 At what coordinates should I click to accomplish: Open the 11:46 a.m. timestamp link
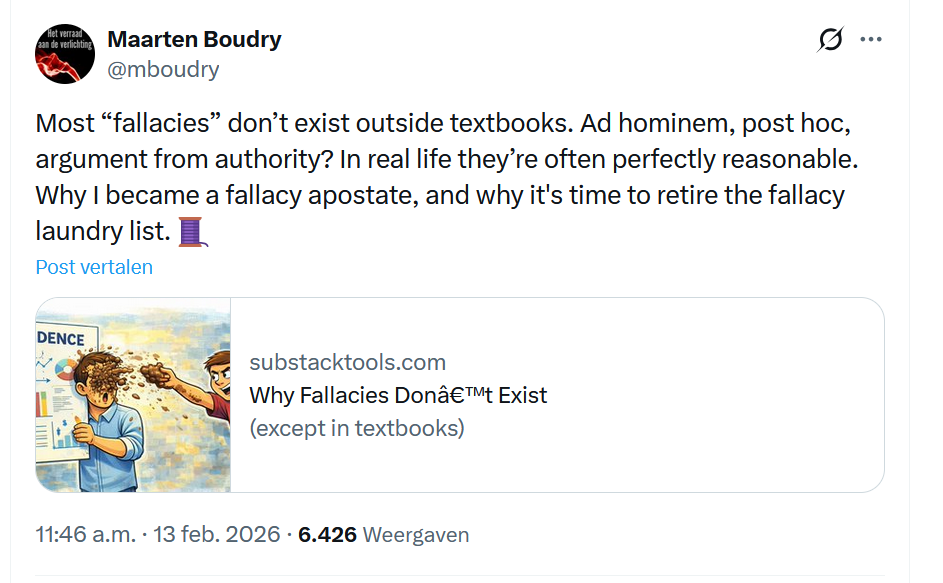tap(85, 535)
